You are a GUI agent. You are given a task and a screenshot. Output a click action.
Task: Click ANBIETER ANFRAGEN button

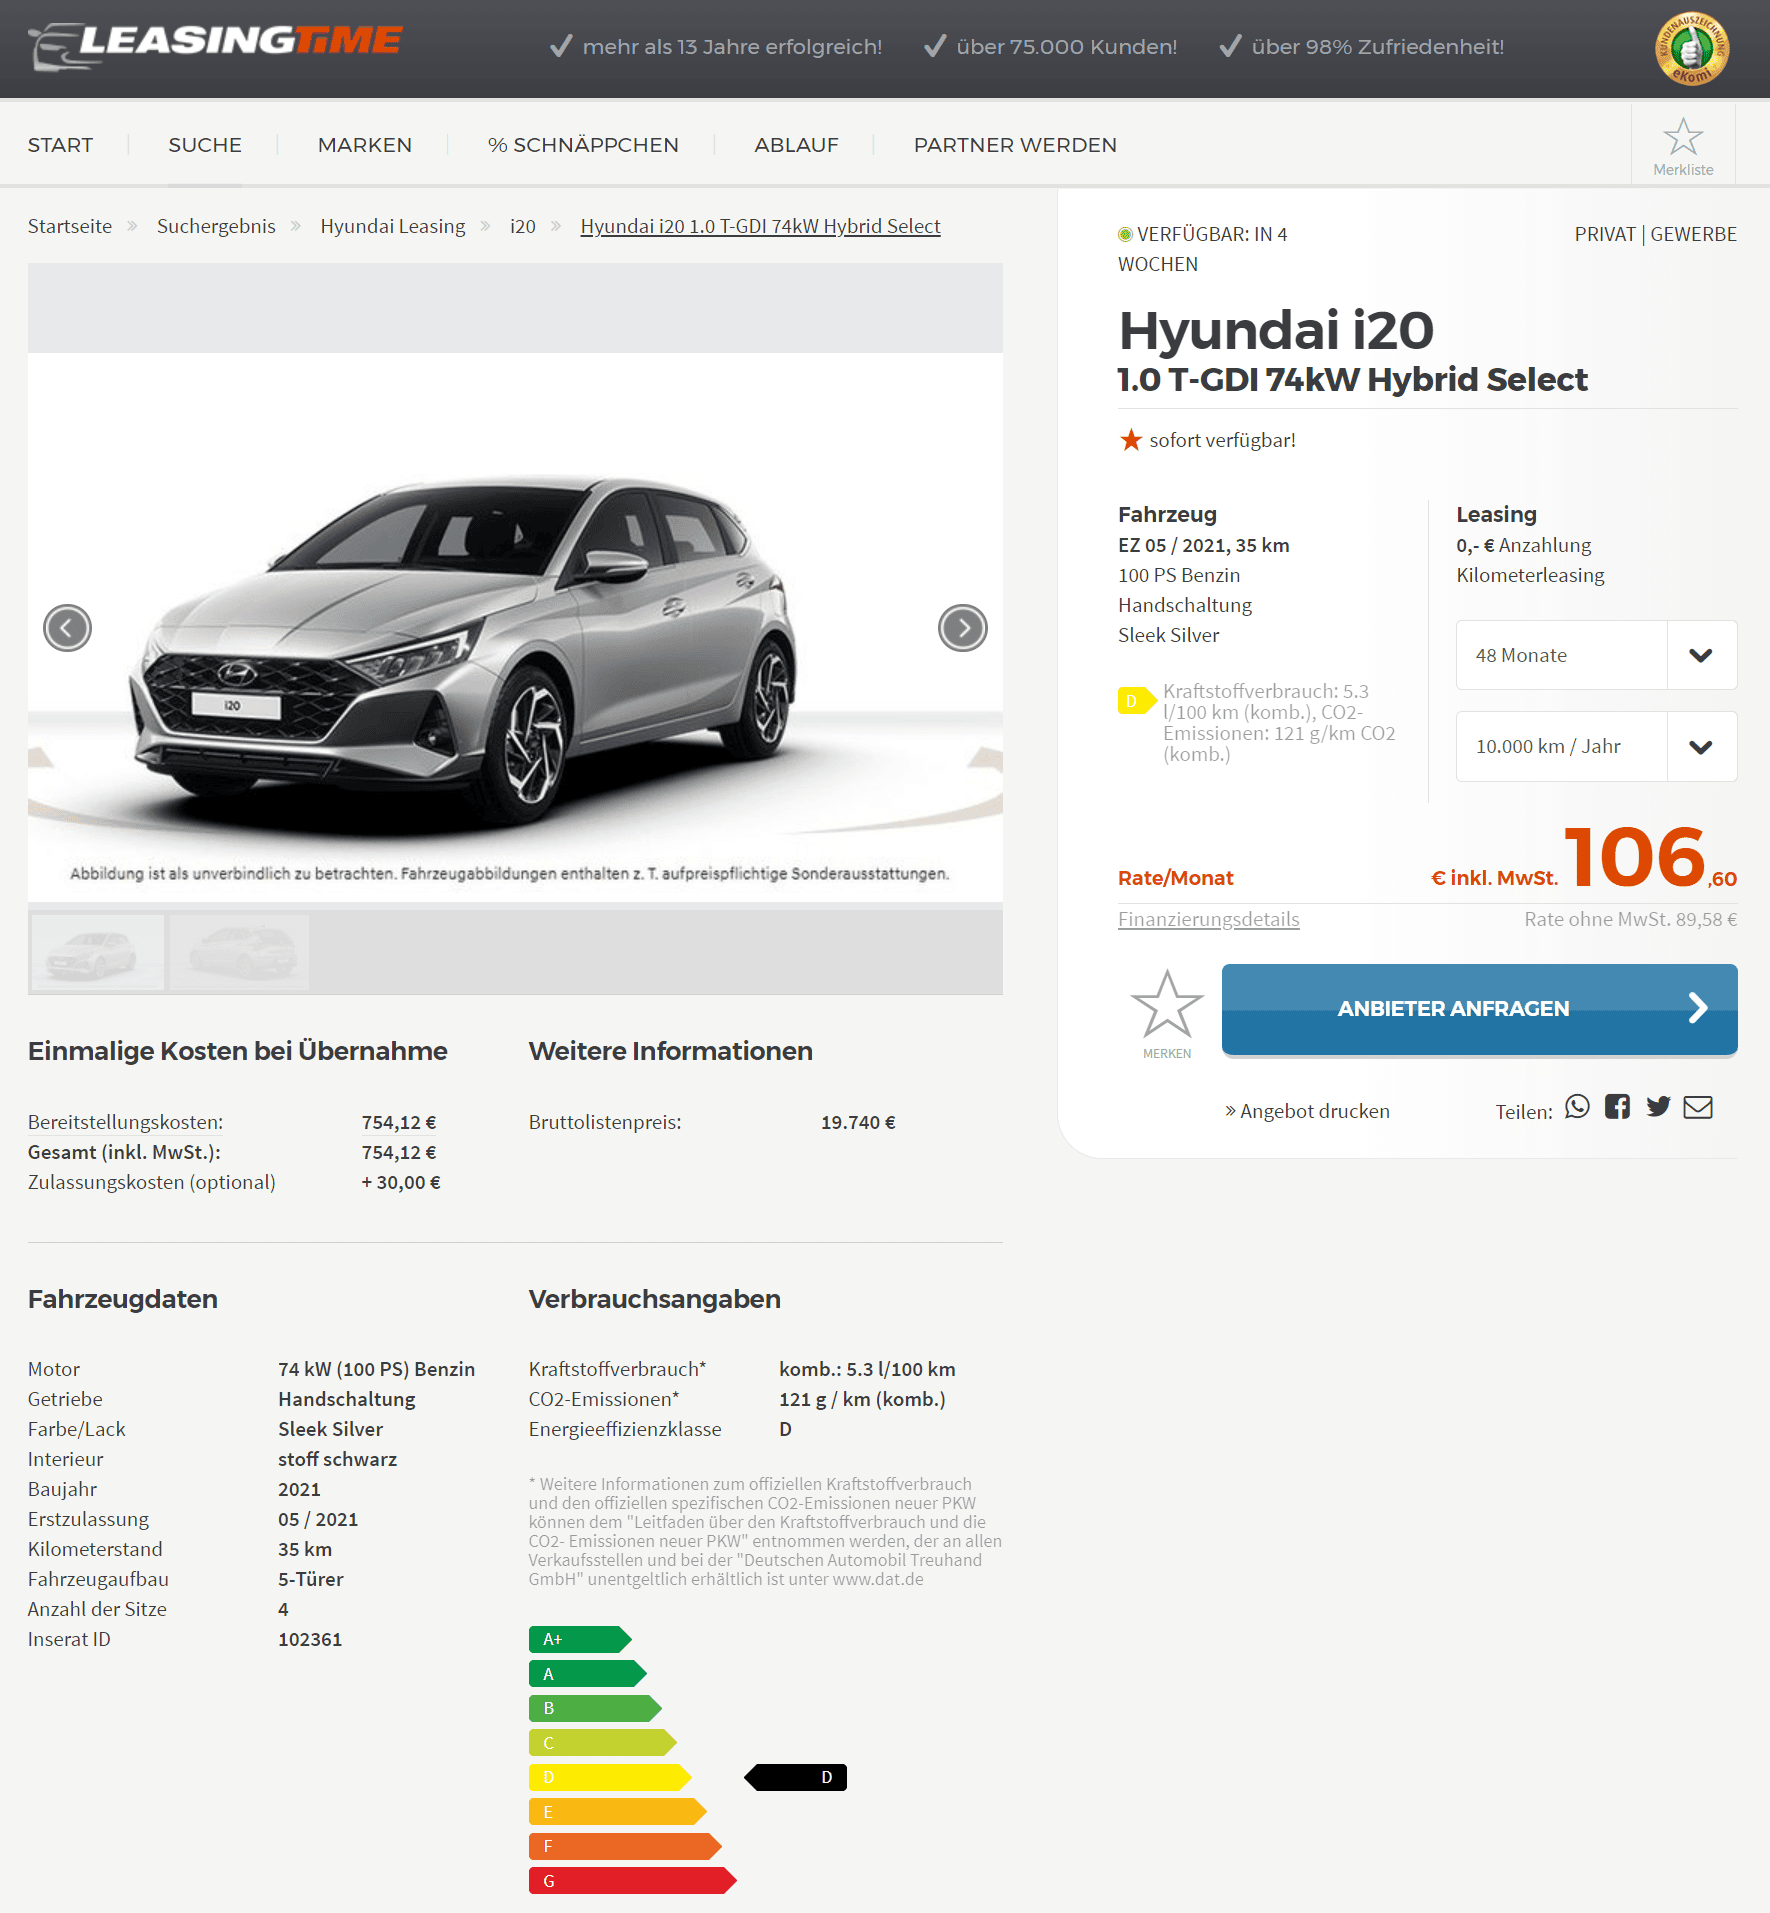click(1479, 1009)
